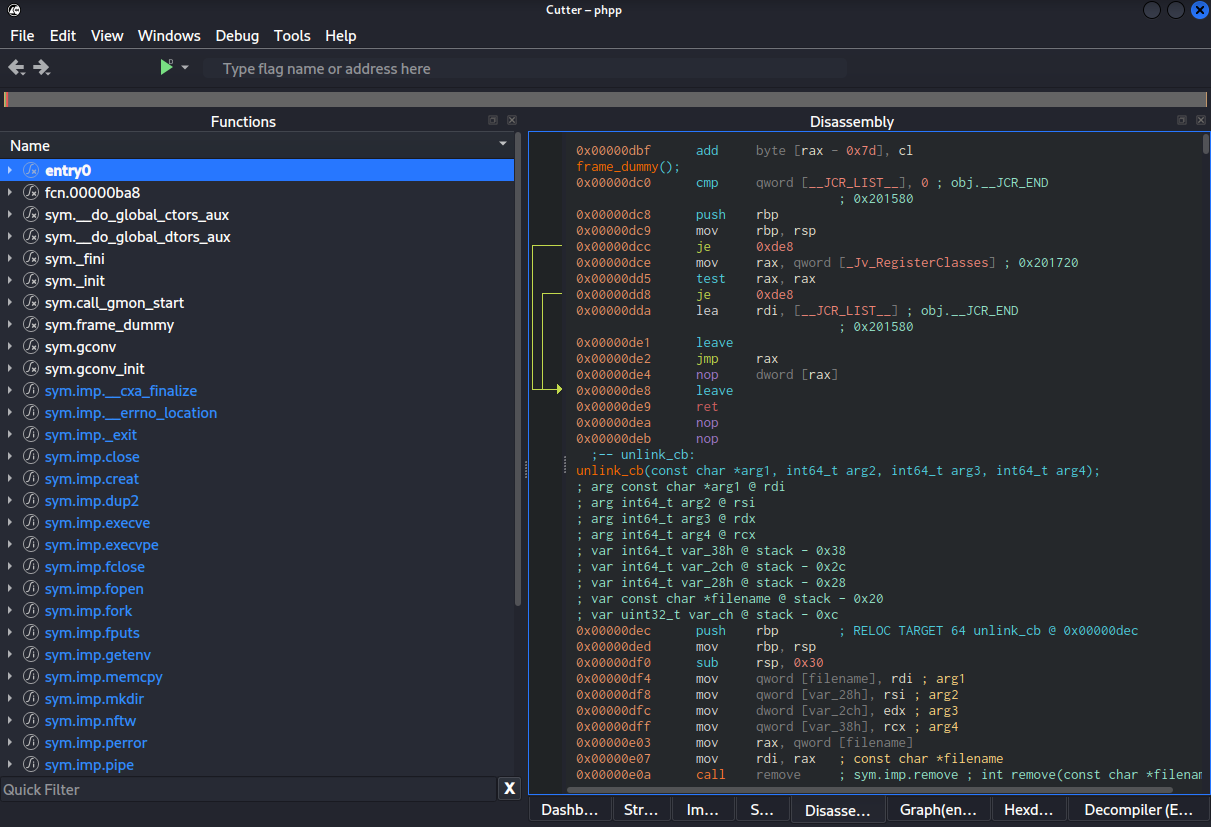Open the debug mode dropdown arrow
This screenshot has width=1211, height=827.
[185, 68]
